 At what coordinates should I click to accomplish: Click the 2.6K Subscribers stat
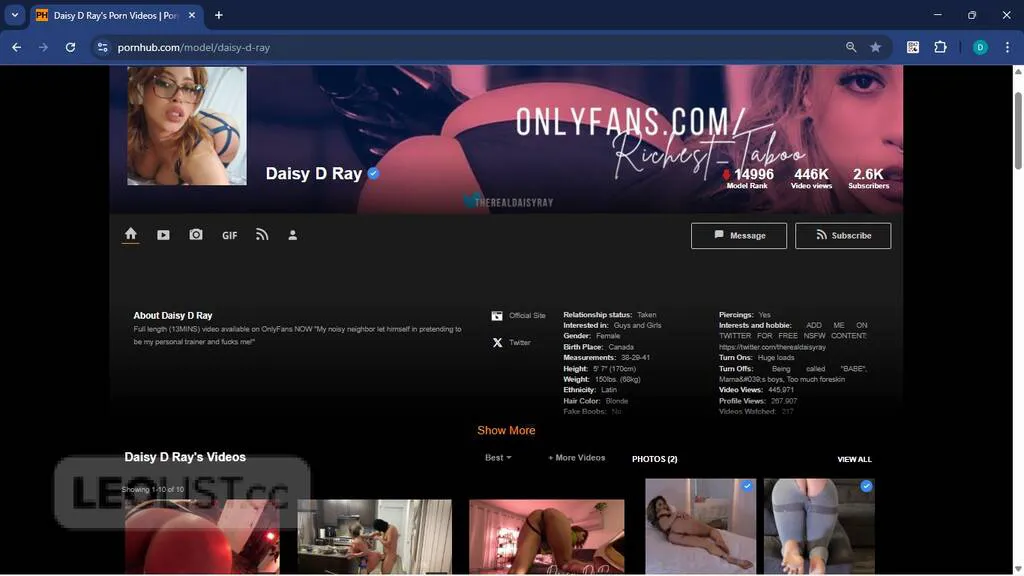(x=869, y=178)
